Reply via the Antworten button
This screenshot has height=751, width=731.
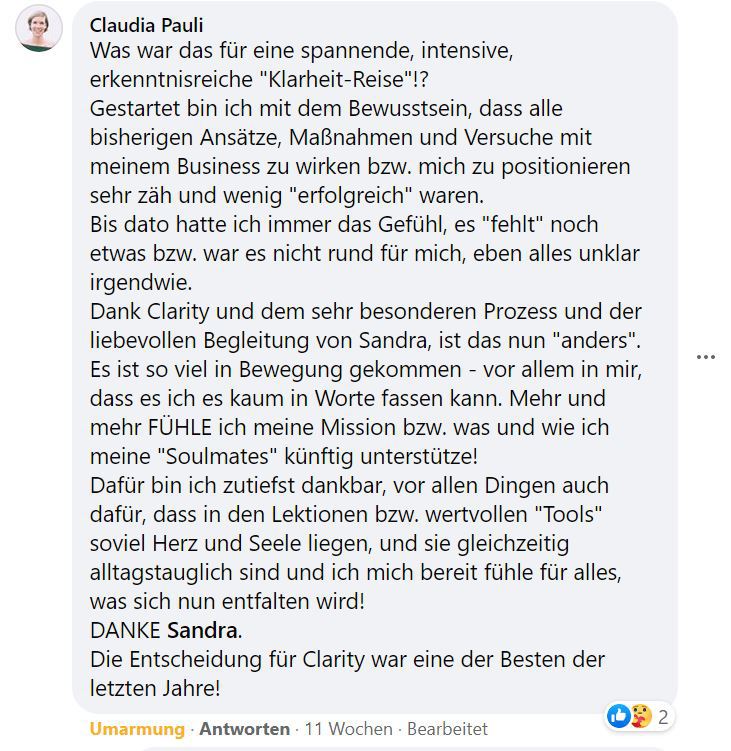coord(244,729)
